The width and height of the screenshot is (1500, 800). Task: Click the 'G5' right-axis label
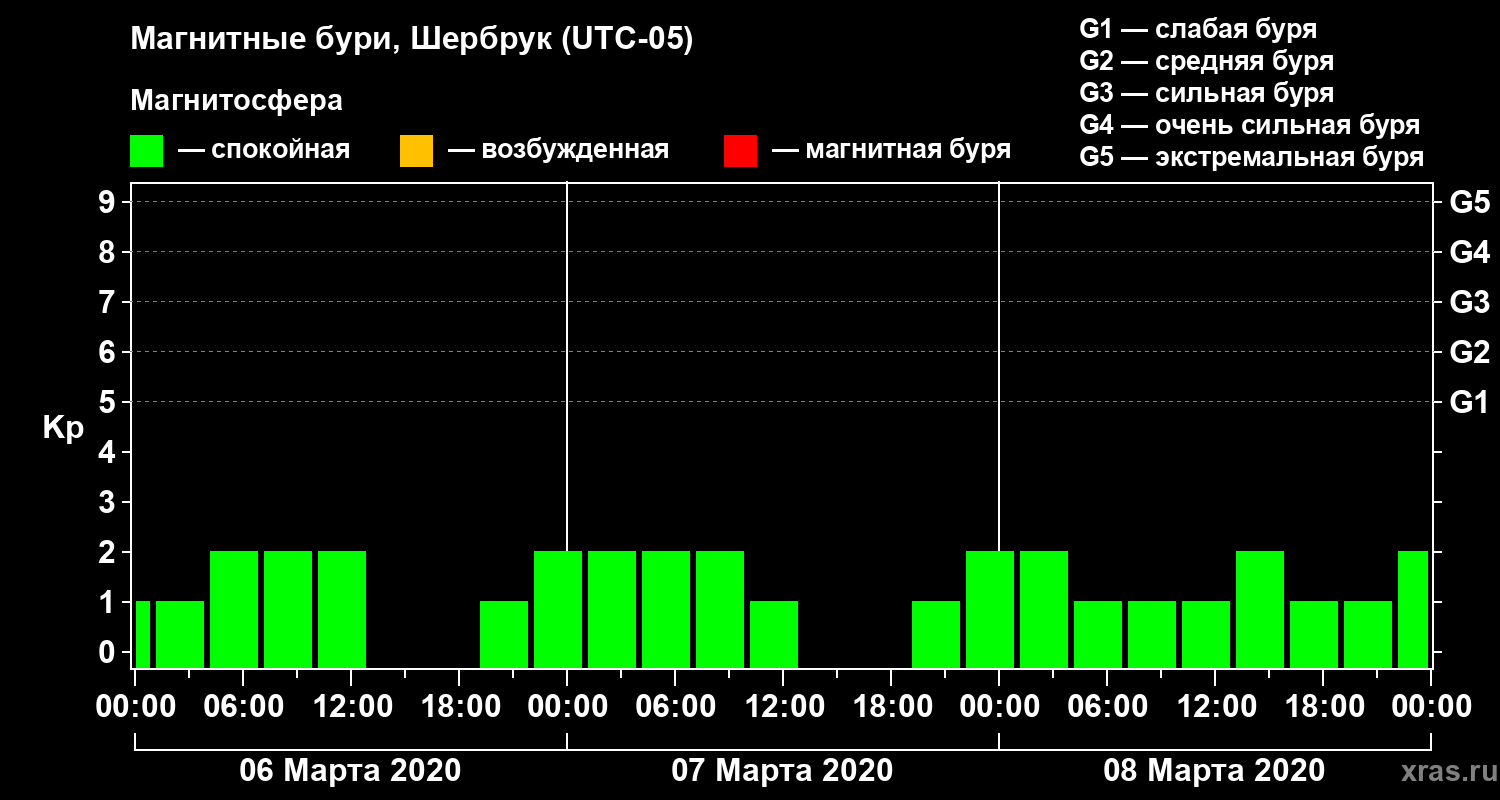pos(1469,202)
